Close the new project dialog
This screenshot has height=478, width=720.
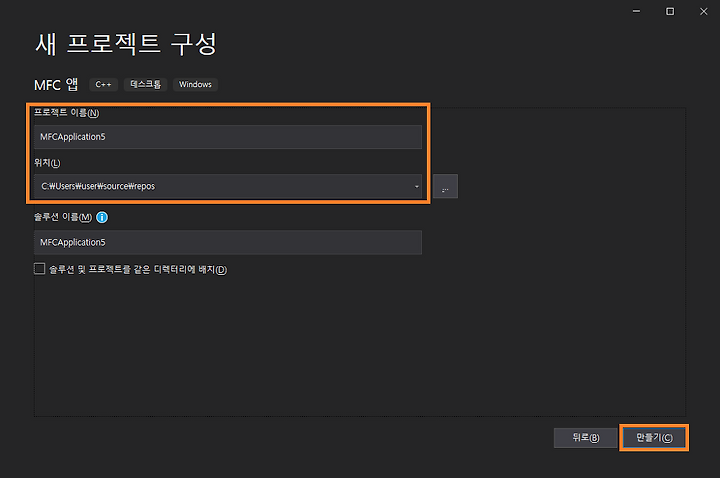coord(703,11)
